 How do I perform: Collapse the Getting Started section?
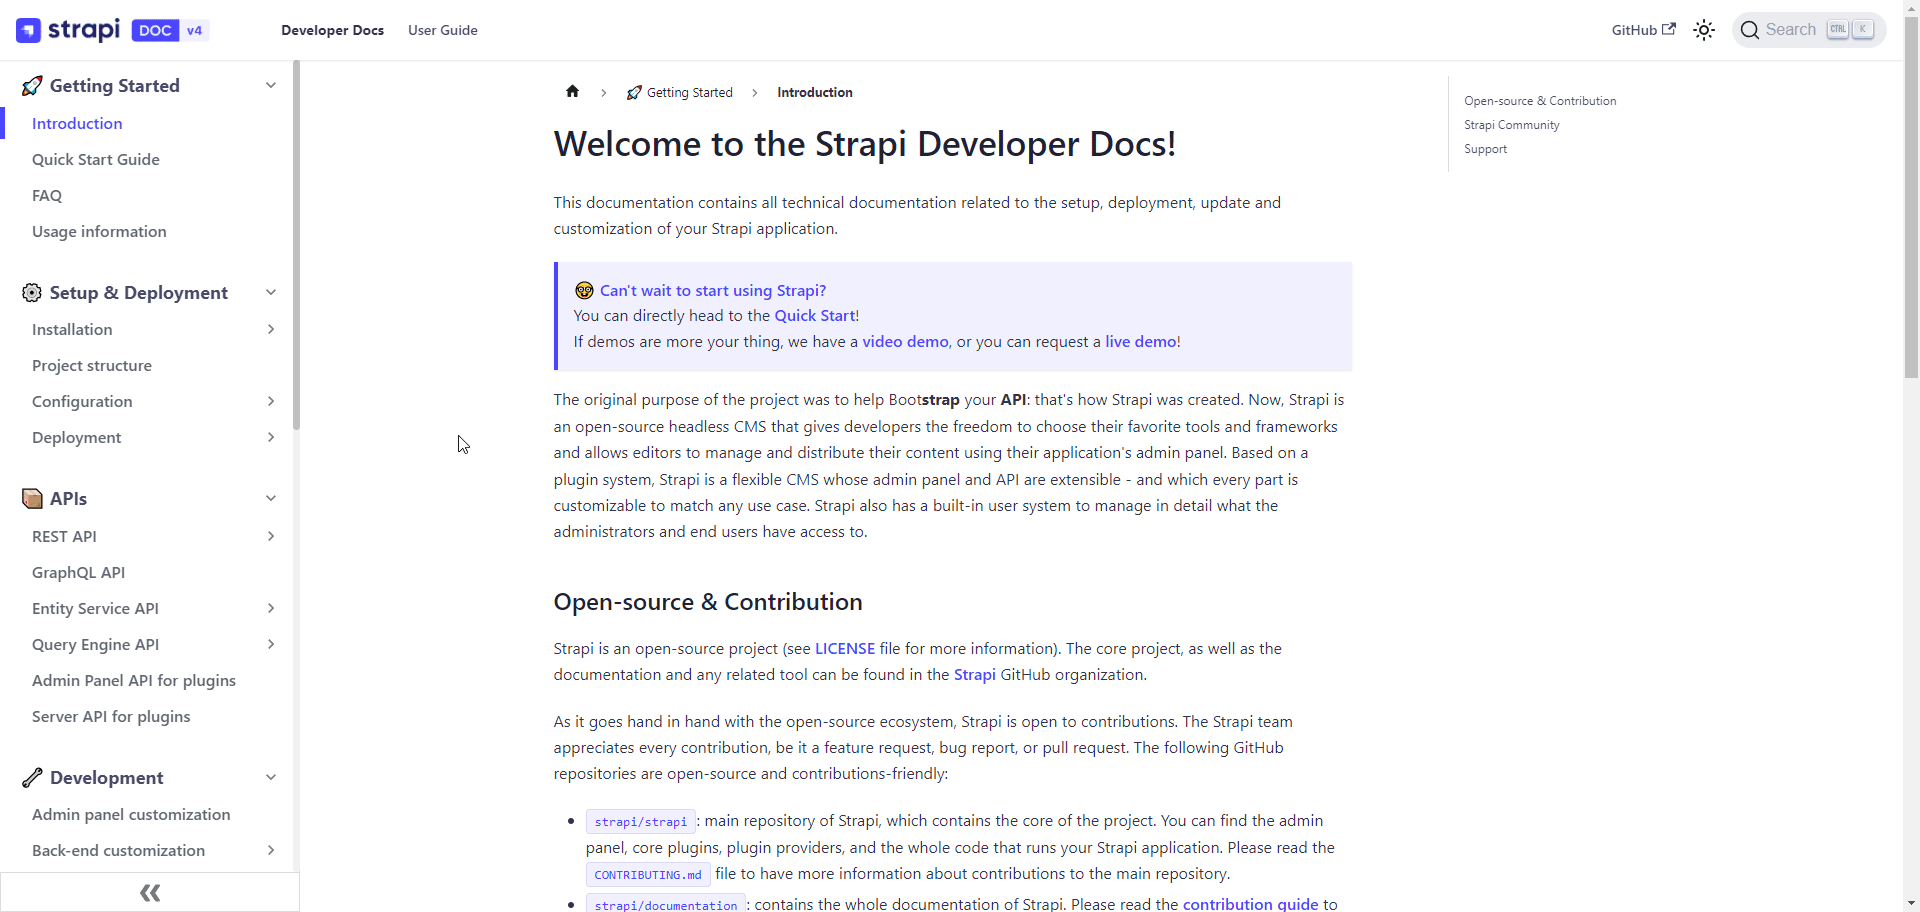tap(270, 86)
